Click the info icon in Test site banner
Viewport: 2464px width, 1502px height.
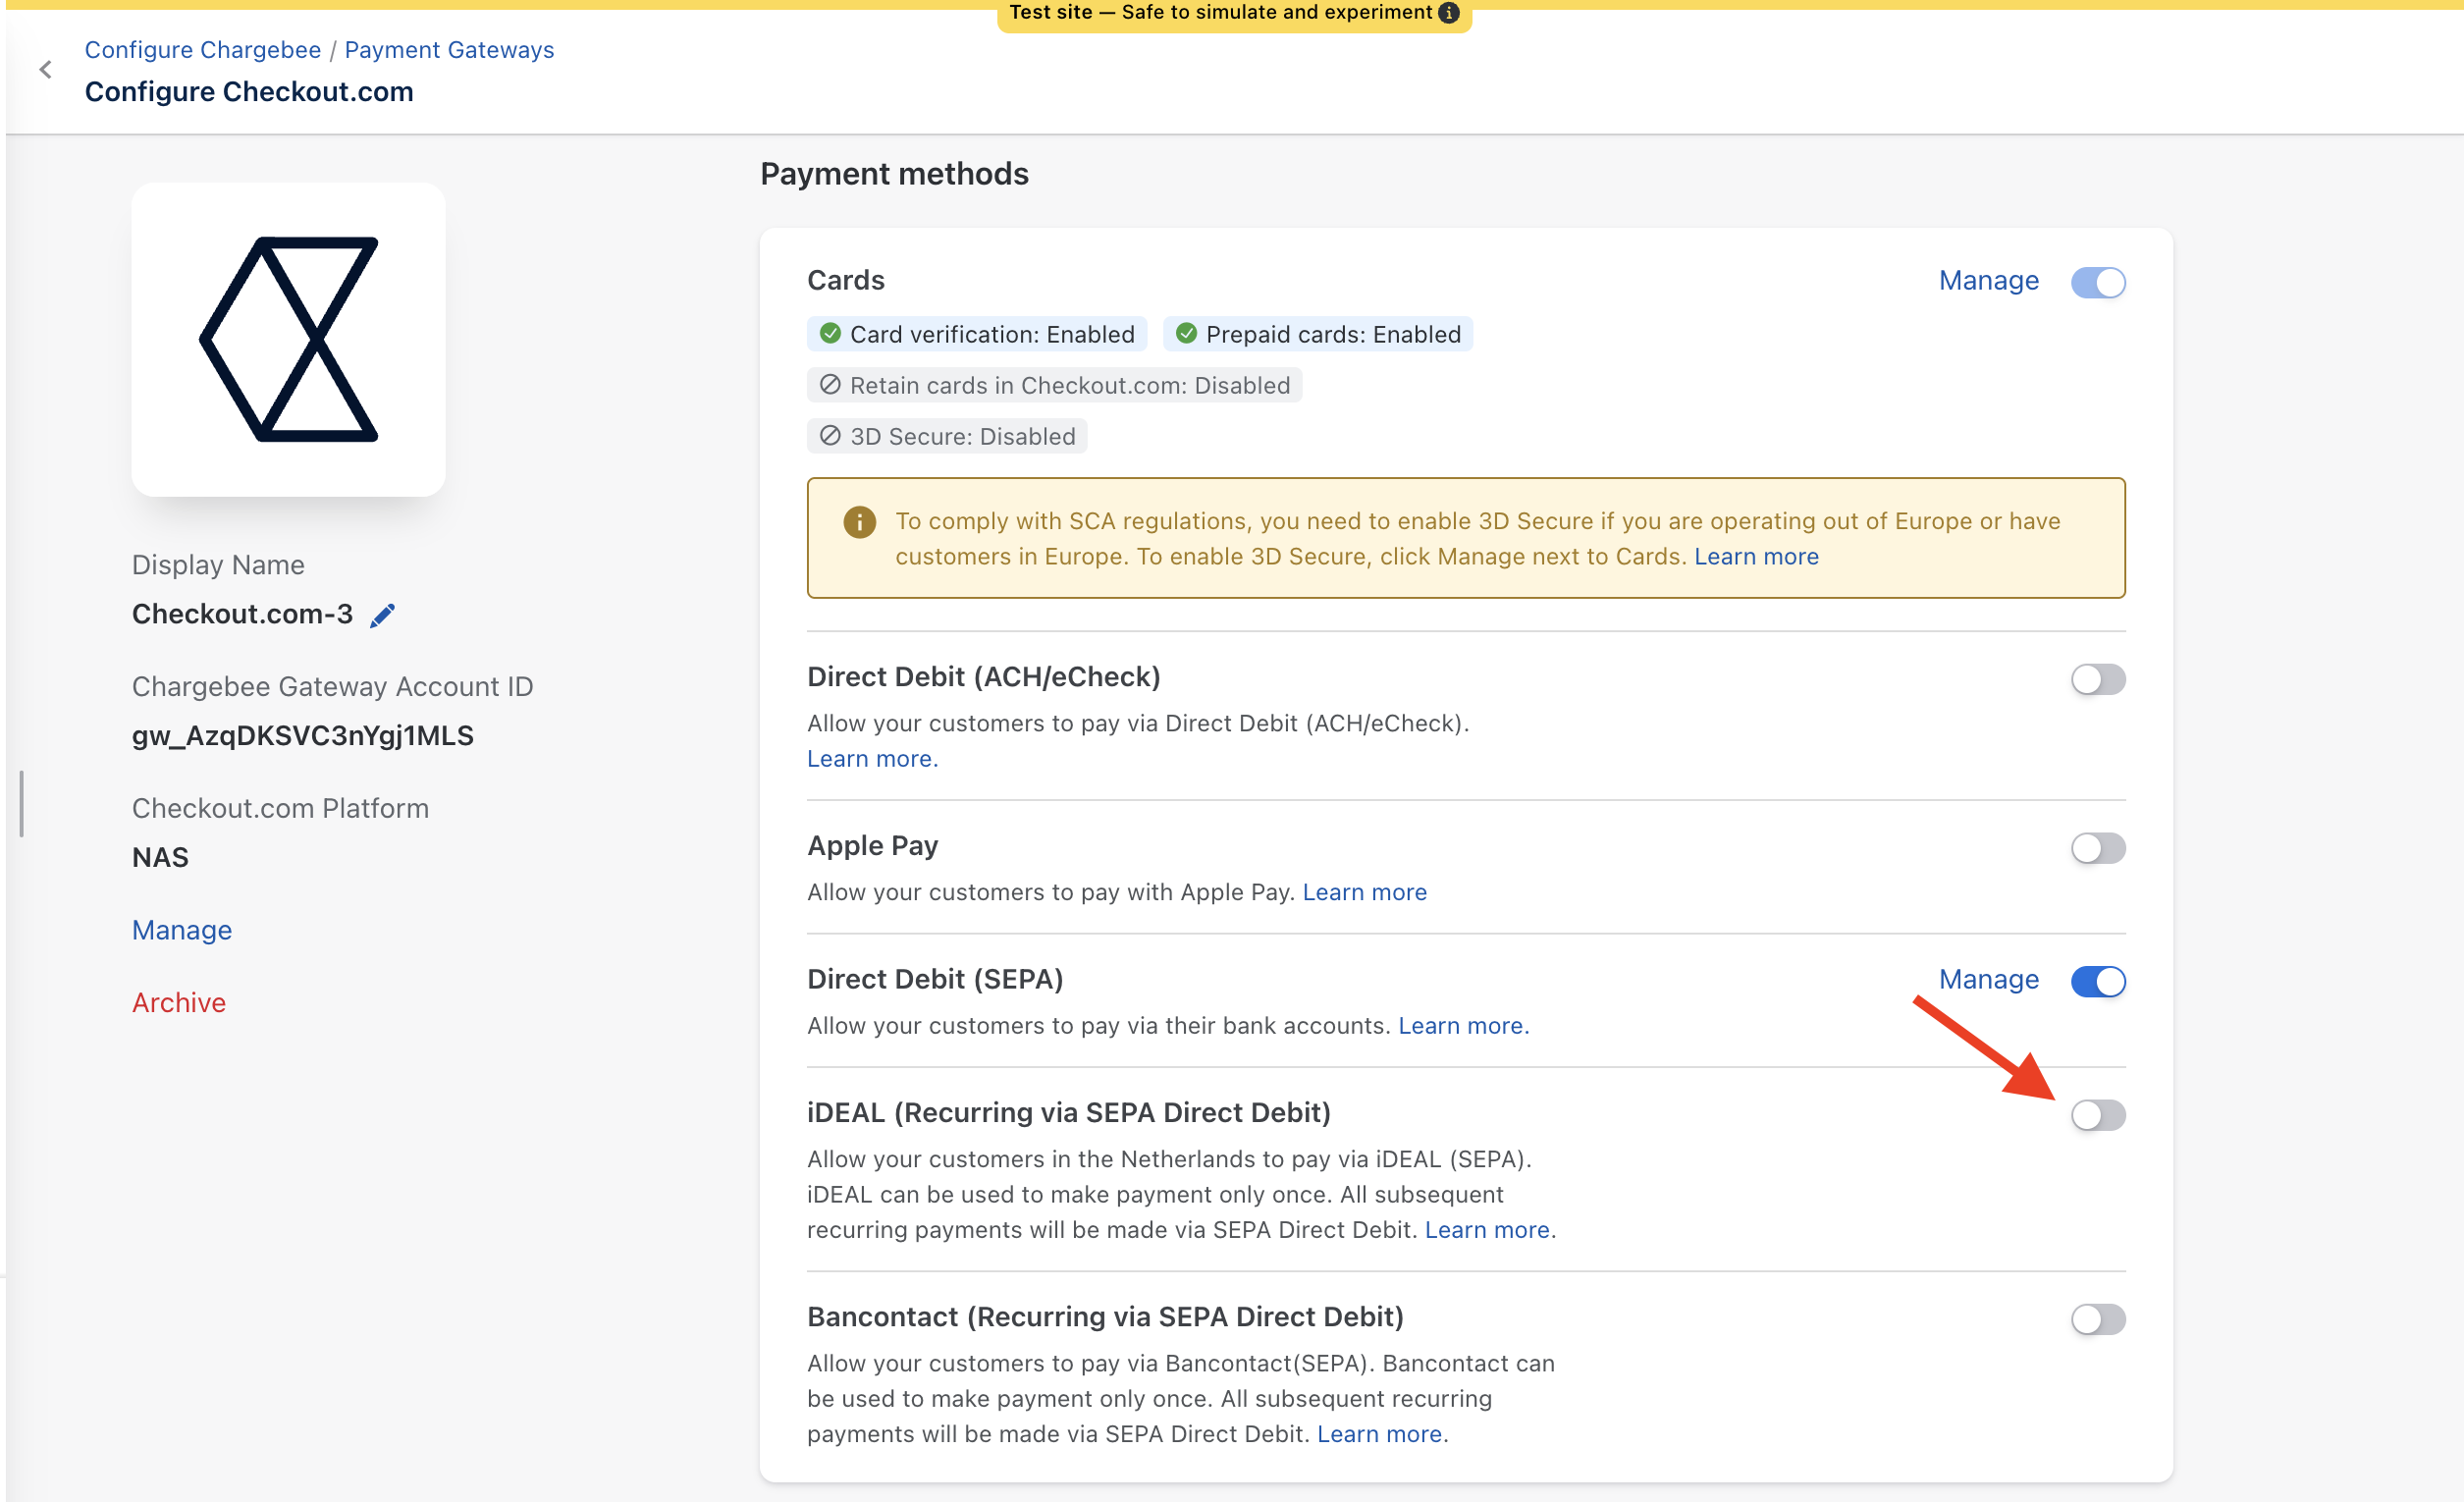point(1449,13)
